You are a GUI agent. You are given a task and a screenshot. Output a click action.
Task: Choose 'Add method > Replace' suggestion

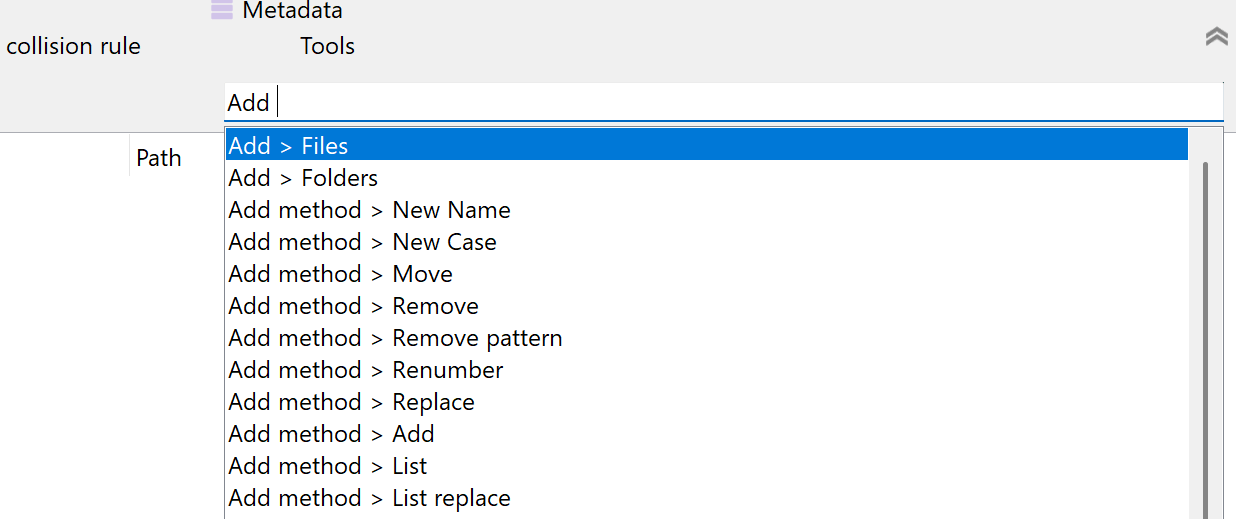(x=351, y=402)
